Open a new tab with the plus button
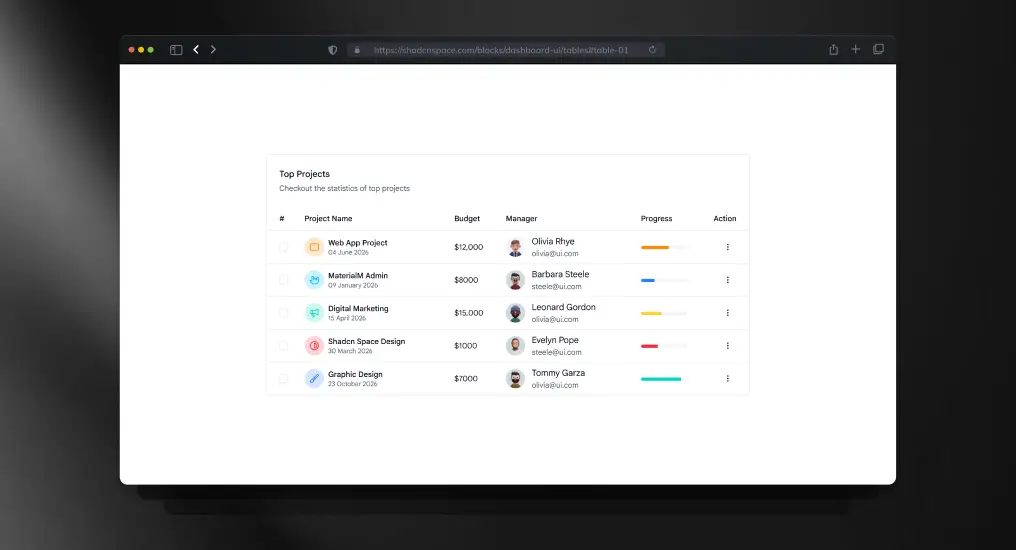 855,49
